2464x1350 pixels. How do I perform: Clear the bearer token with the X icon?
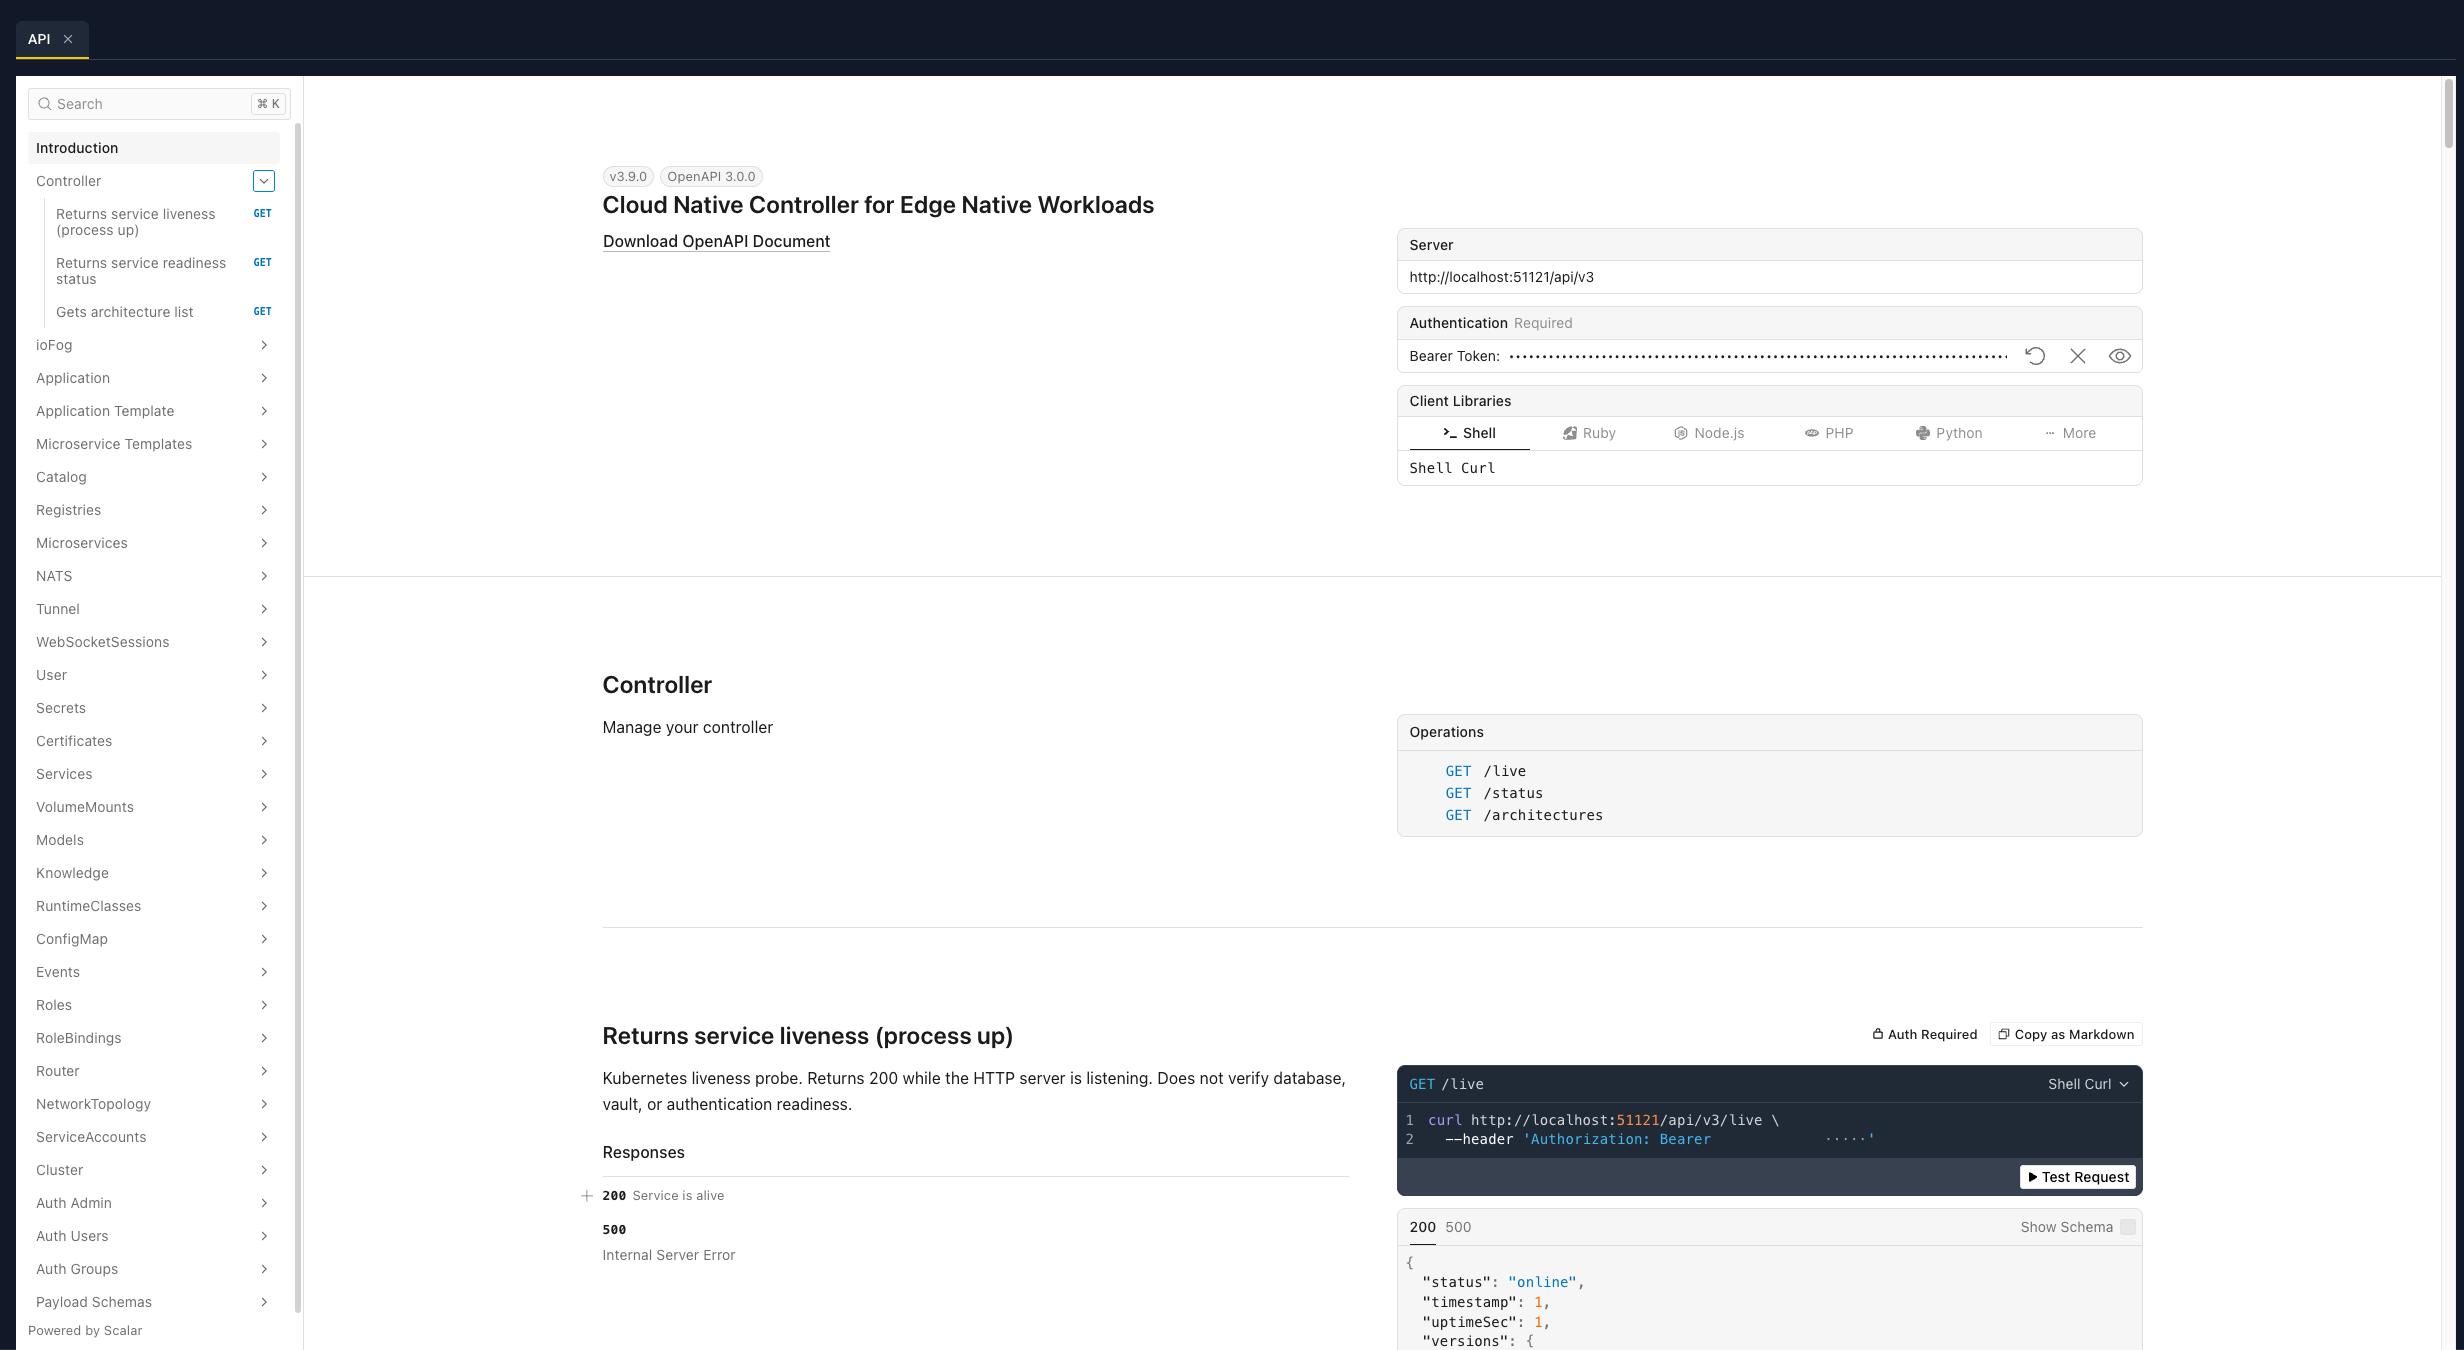tap(2078, 356)
